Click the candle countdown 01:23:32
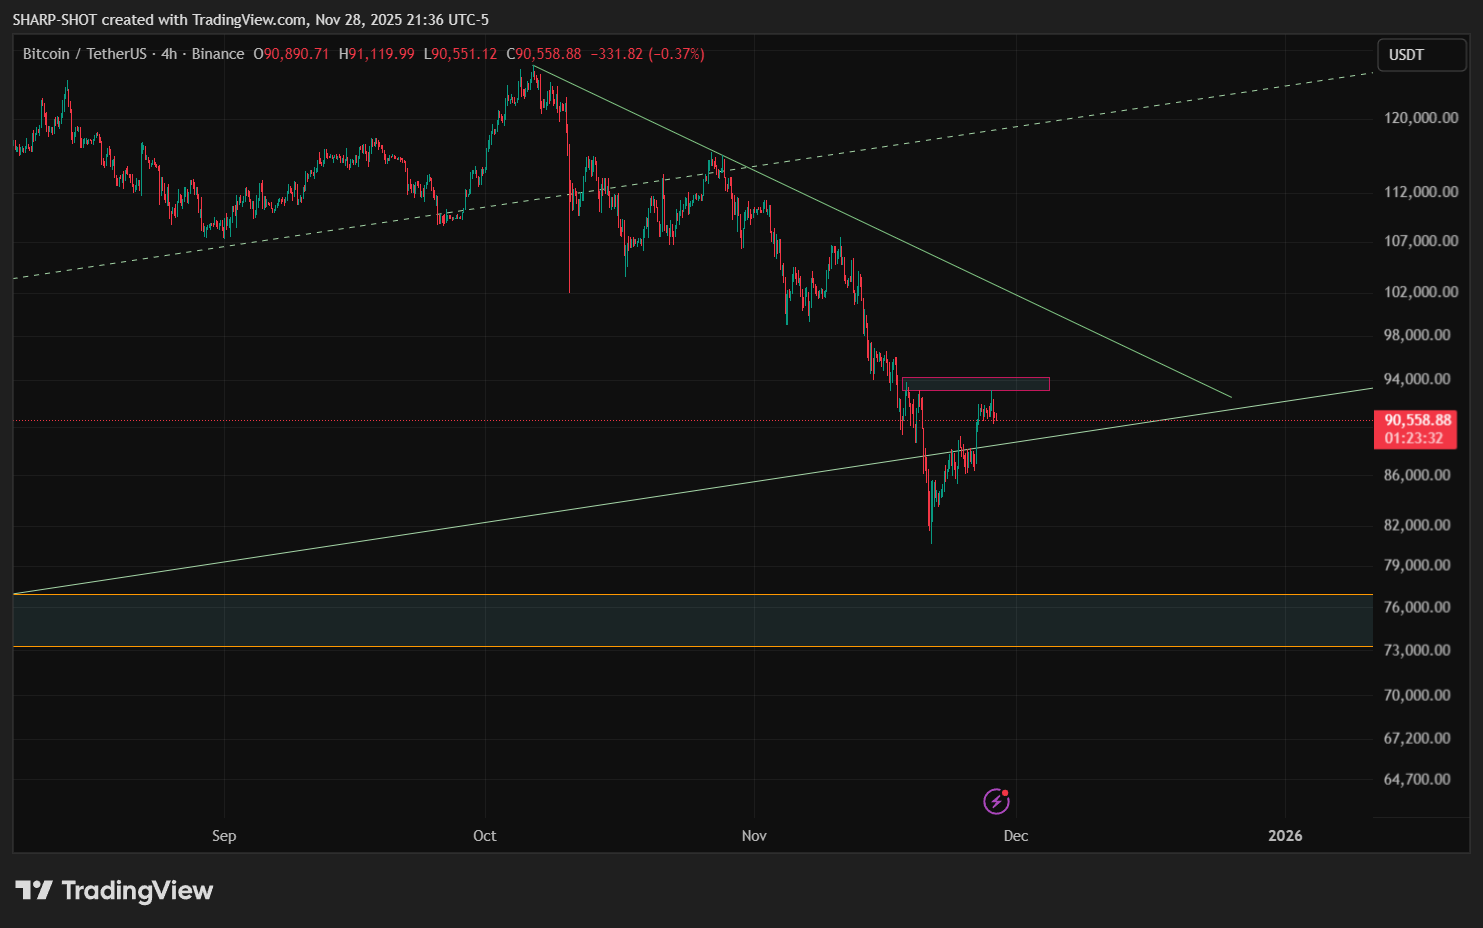This screenshot has height=928, width=1483. [x=1414, y=438]
